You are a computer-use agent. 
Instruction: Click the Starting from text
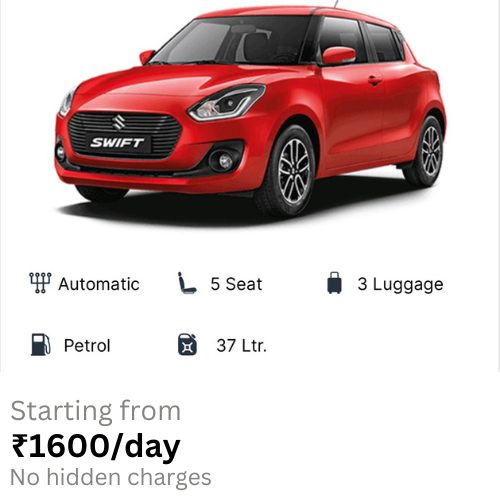[96, 411]
